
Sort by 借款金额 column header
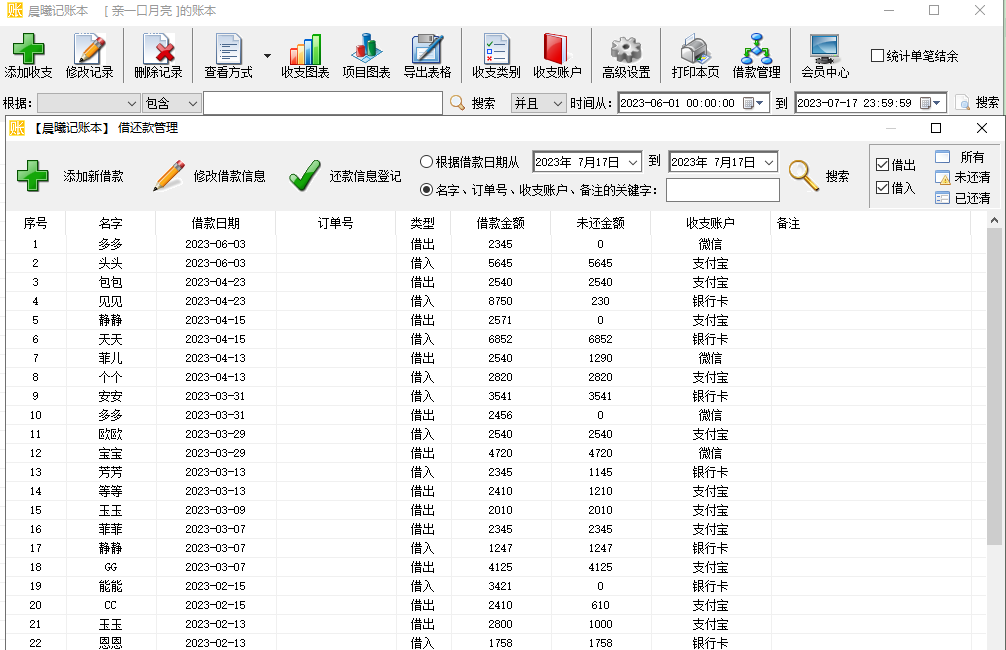pyautogui.click(x=500, y=223)
